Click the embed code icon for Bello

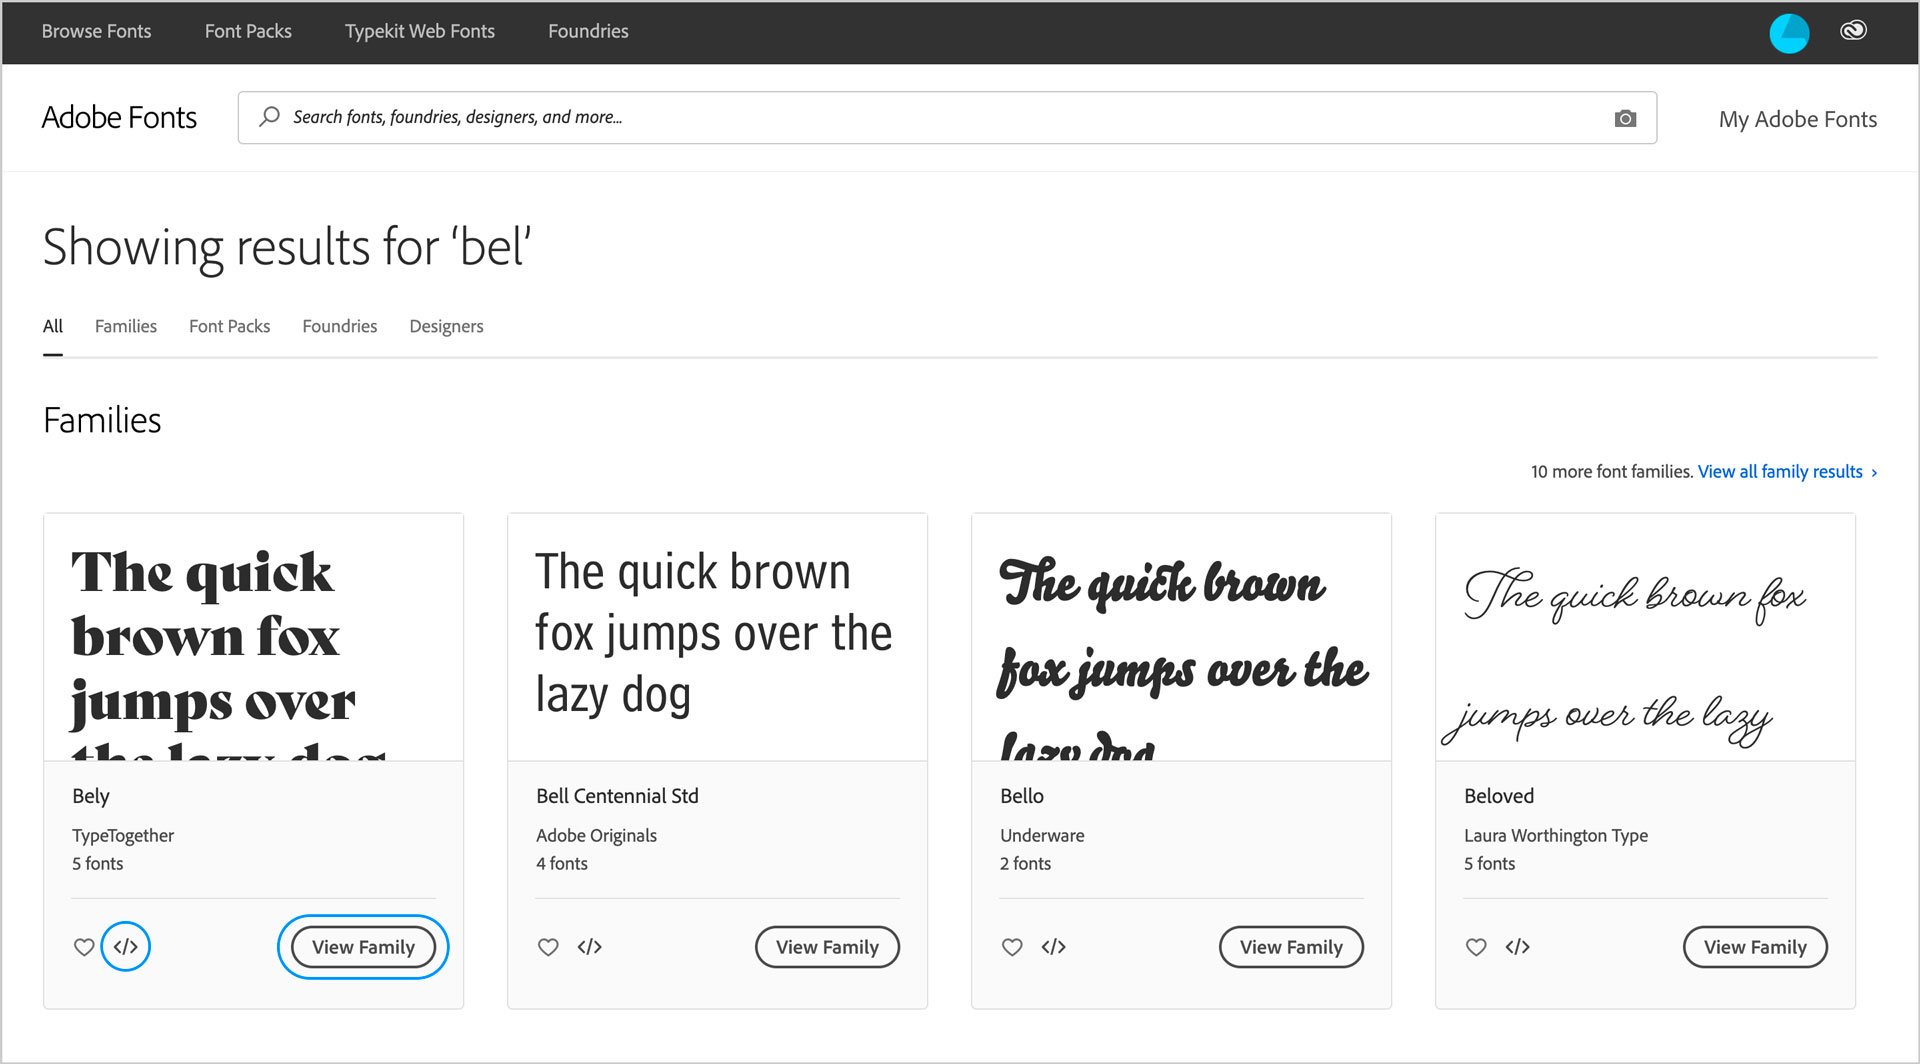coord(1054,947)
